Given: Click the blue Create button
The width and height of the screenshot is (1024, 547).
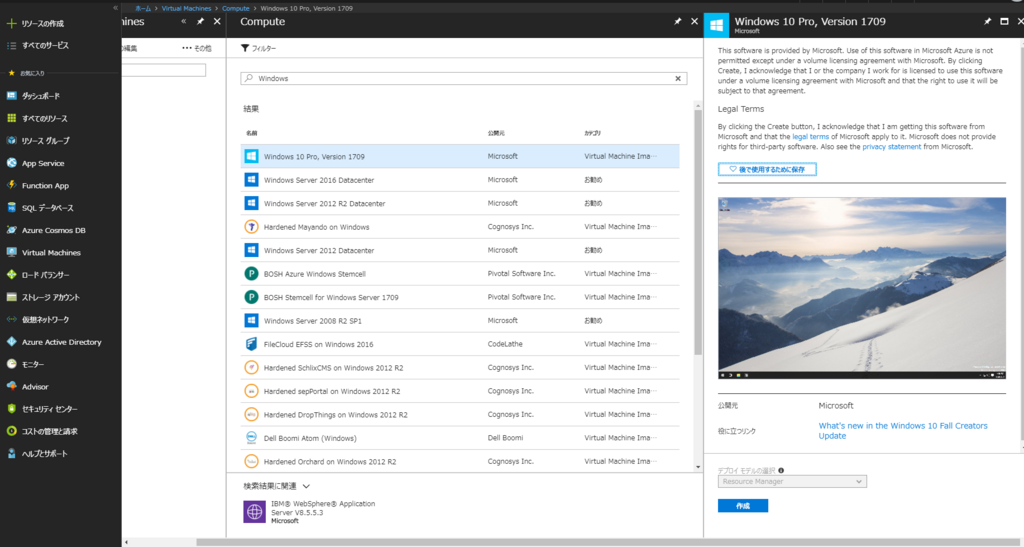Looking at the screenshot, I should tap(743, 506).
